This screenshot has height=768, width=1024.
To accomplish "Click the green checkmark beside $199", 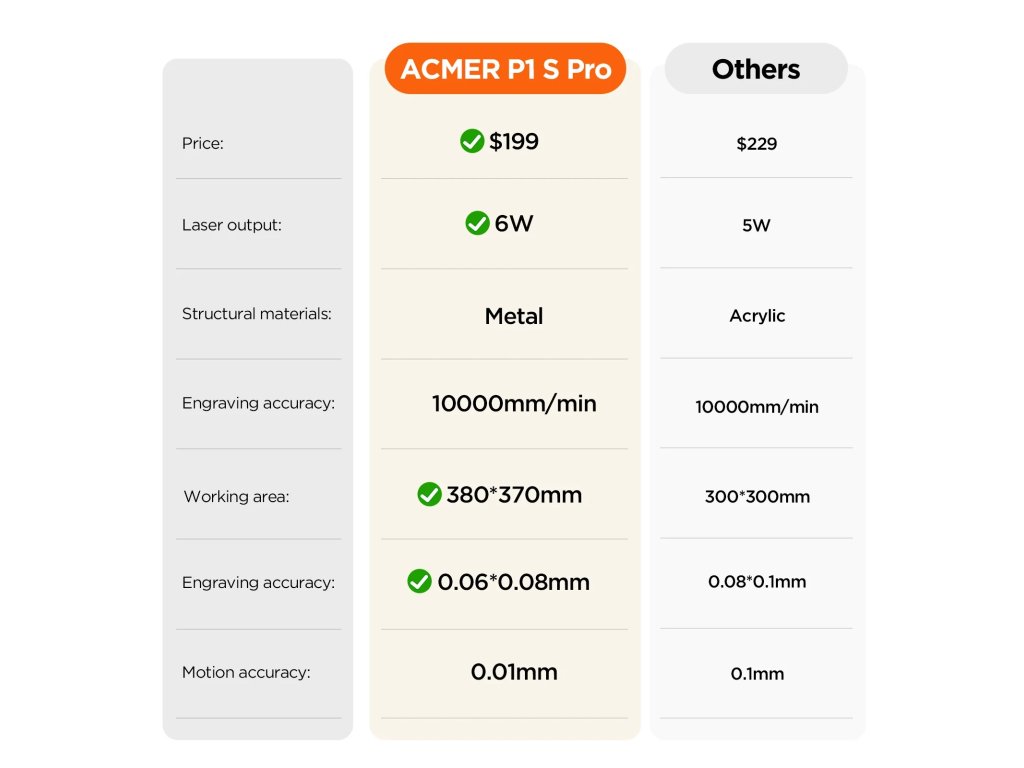I will click(x=472, y=141).
